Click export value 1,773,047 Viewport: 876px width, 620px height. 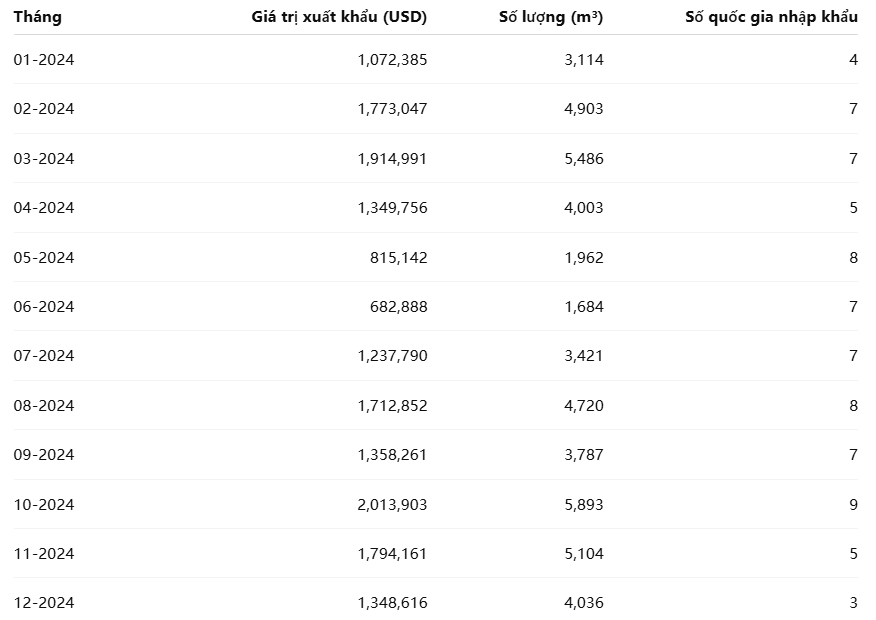tap(392, 109)
